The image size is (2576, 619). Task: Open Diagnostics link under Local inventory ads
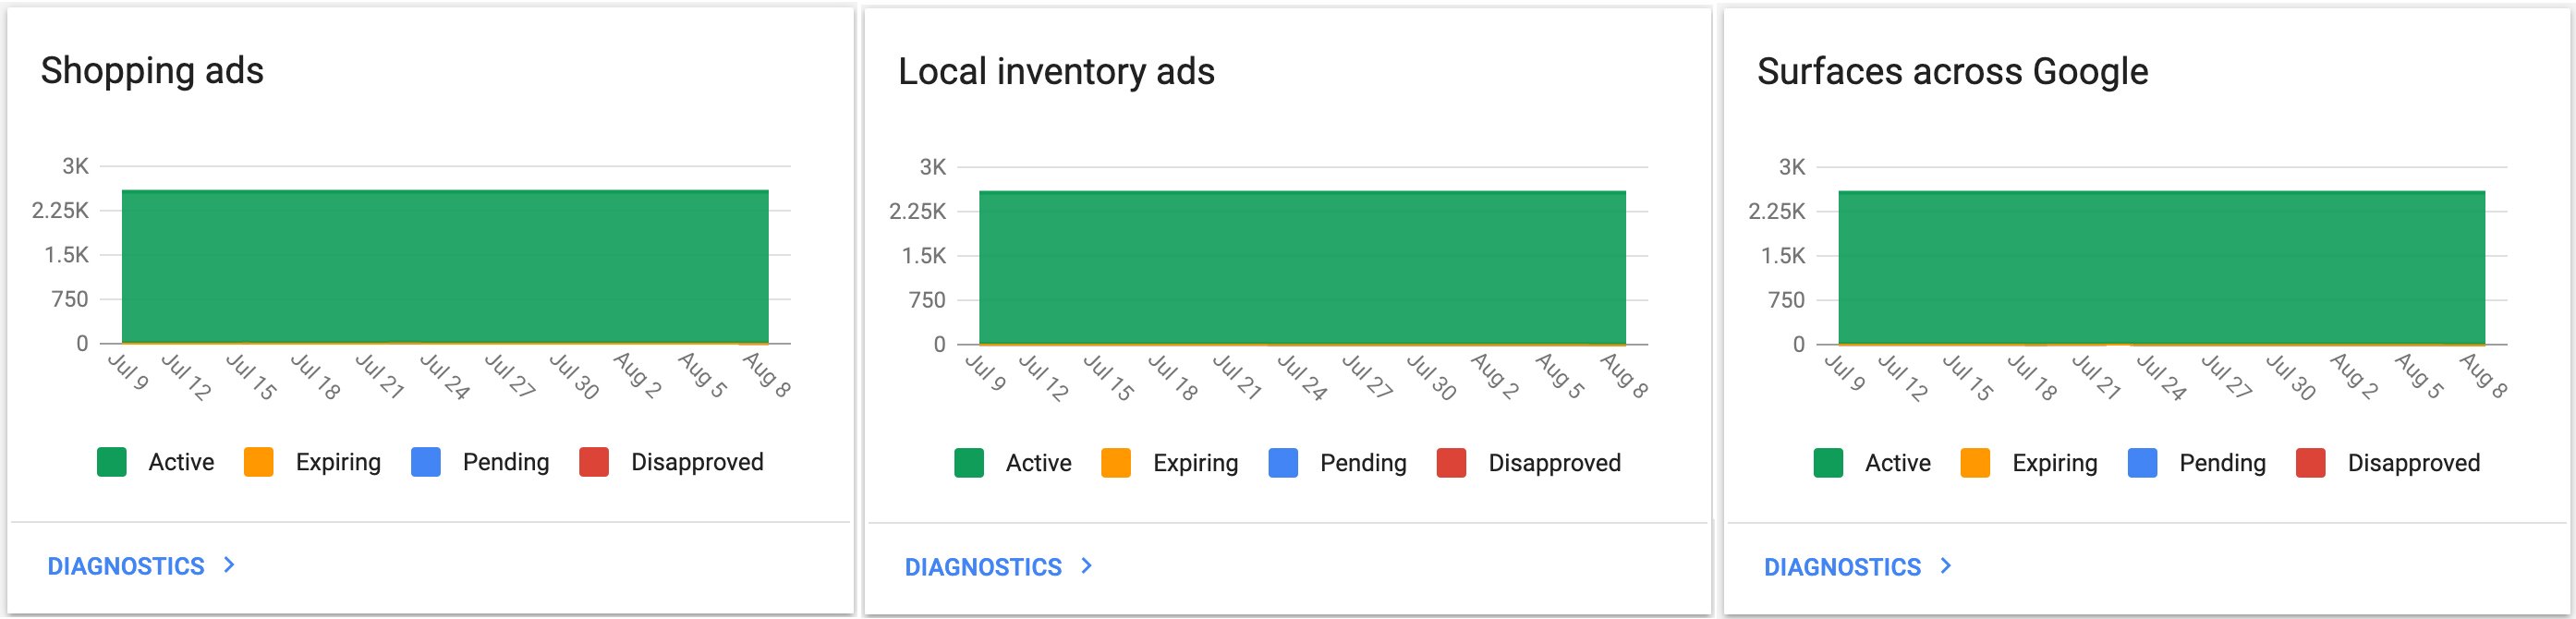(x=983, y=567)
